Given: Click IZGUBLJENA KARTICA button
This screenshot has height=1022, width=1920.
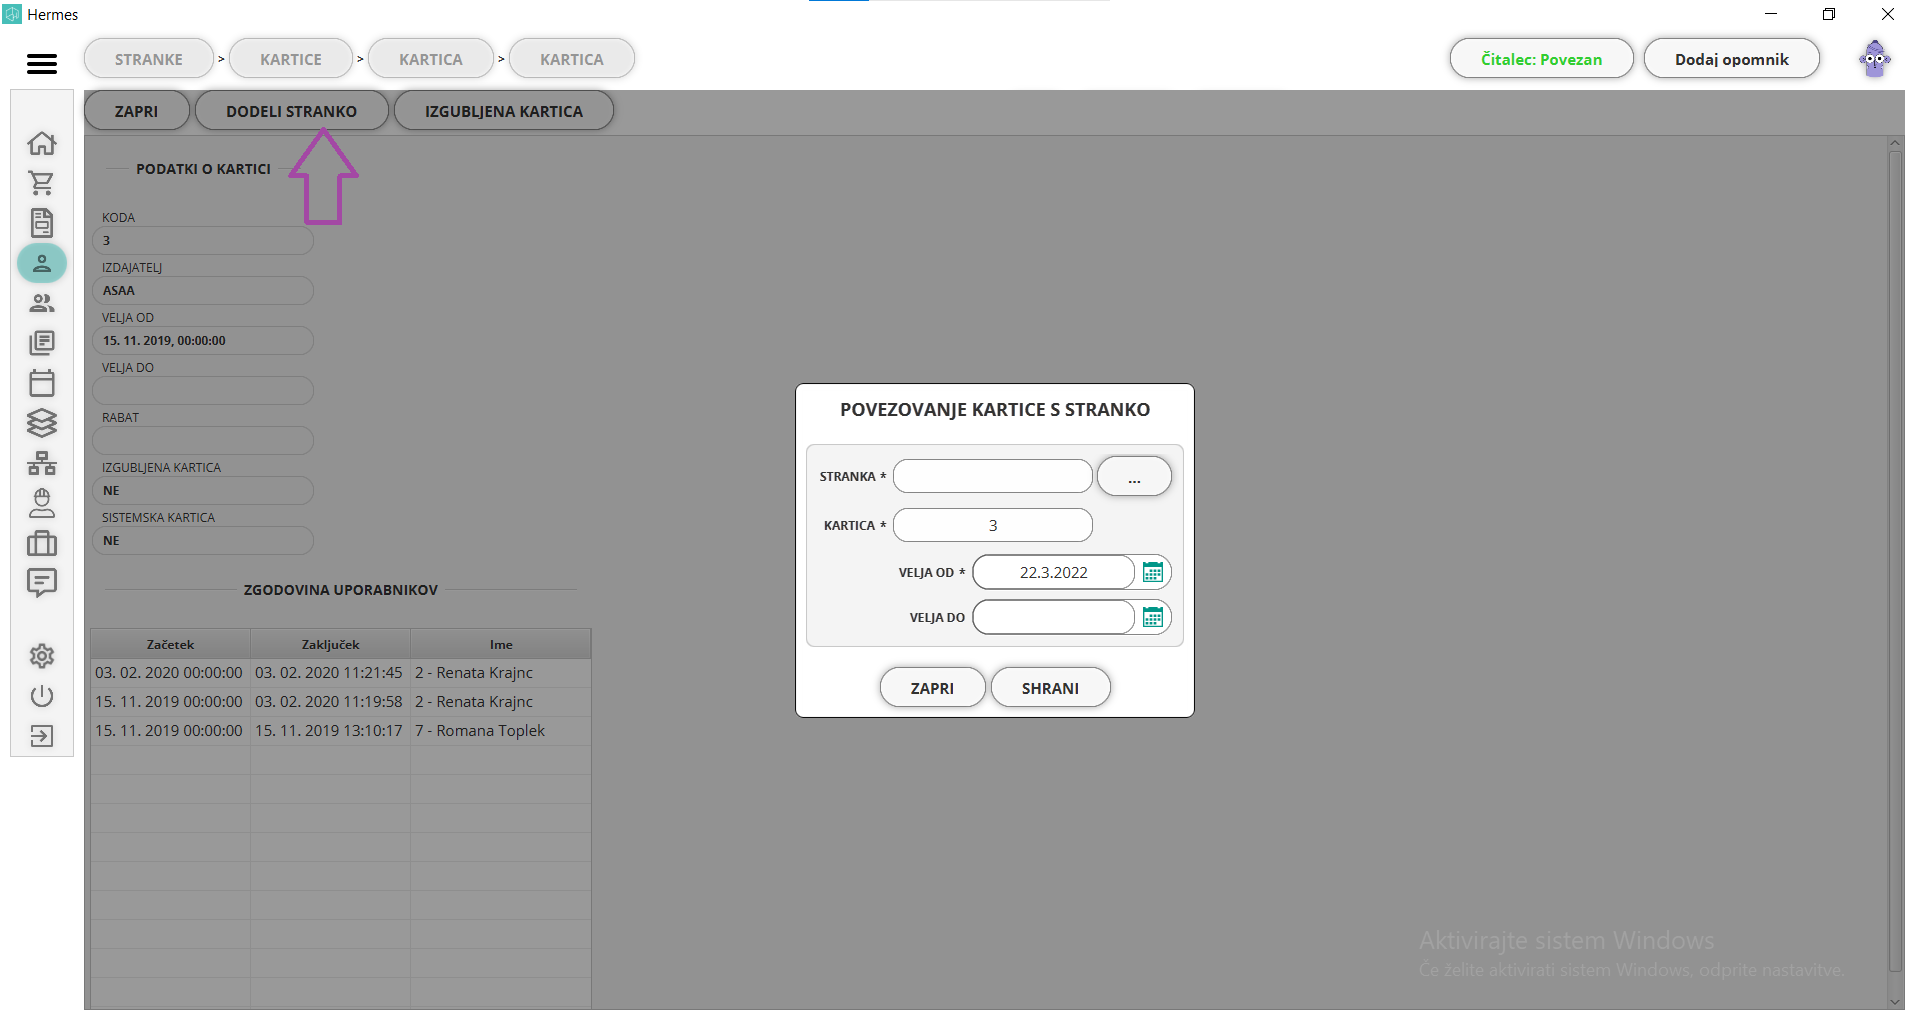Looking at the screenshot, I should (x=504, y=111).
